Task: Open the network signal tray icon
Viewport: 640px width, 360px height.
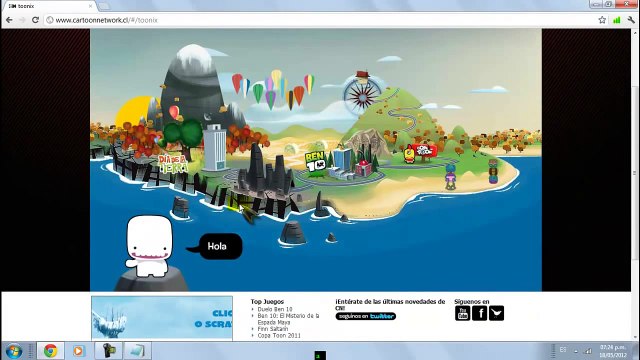Action: [x=588, y=351]
